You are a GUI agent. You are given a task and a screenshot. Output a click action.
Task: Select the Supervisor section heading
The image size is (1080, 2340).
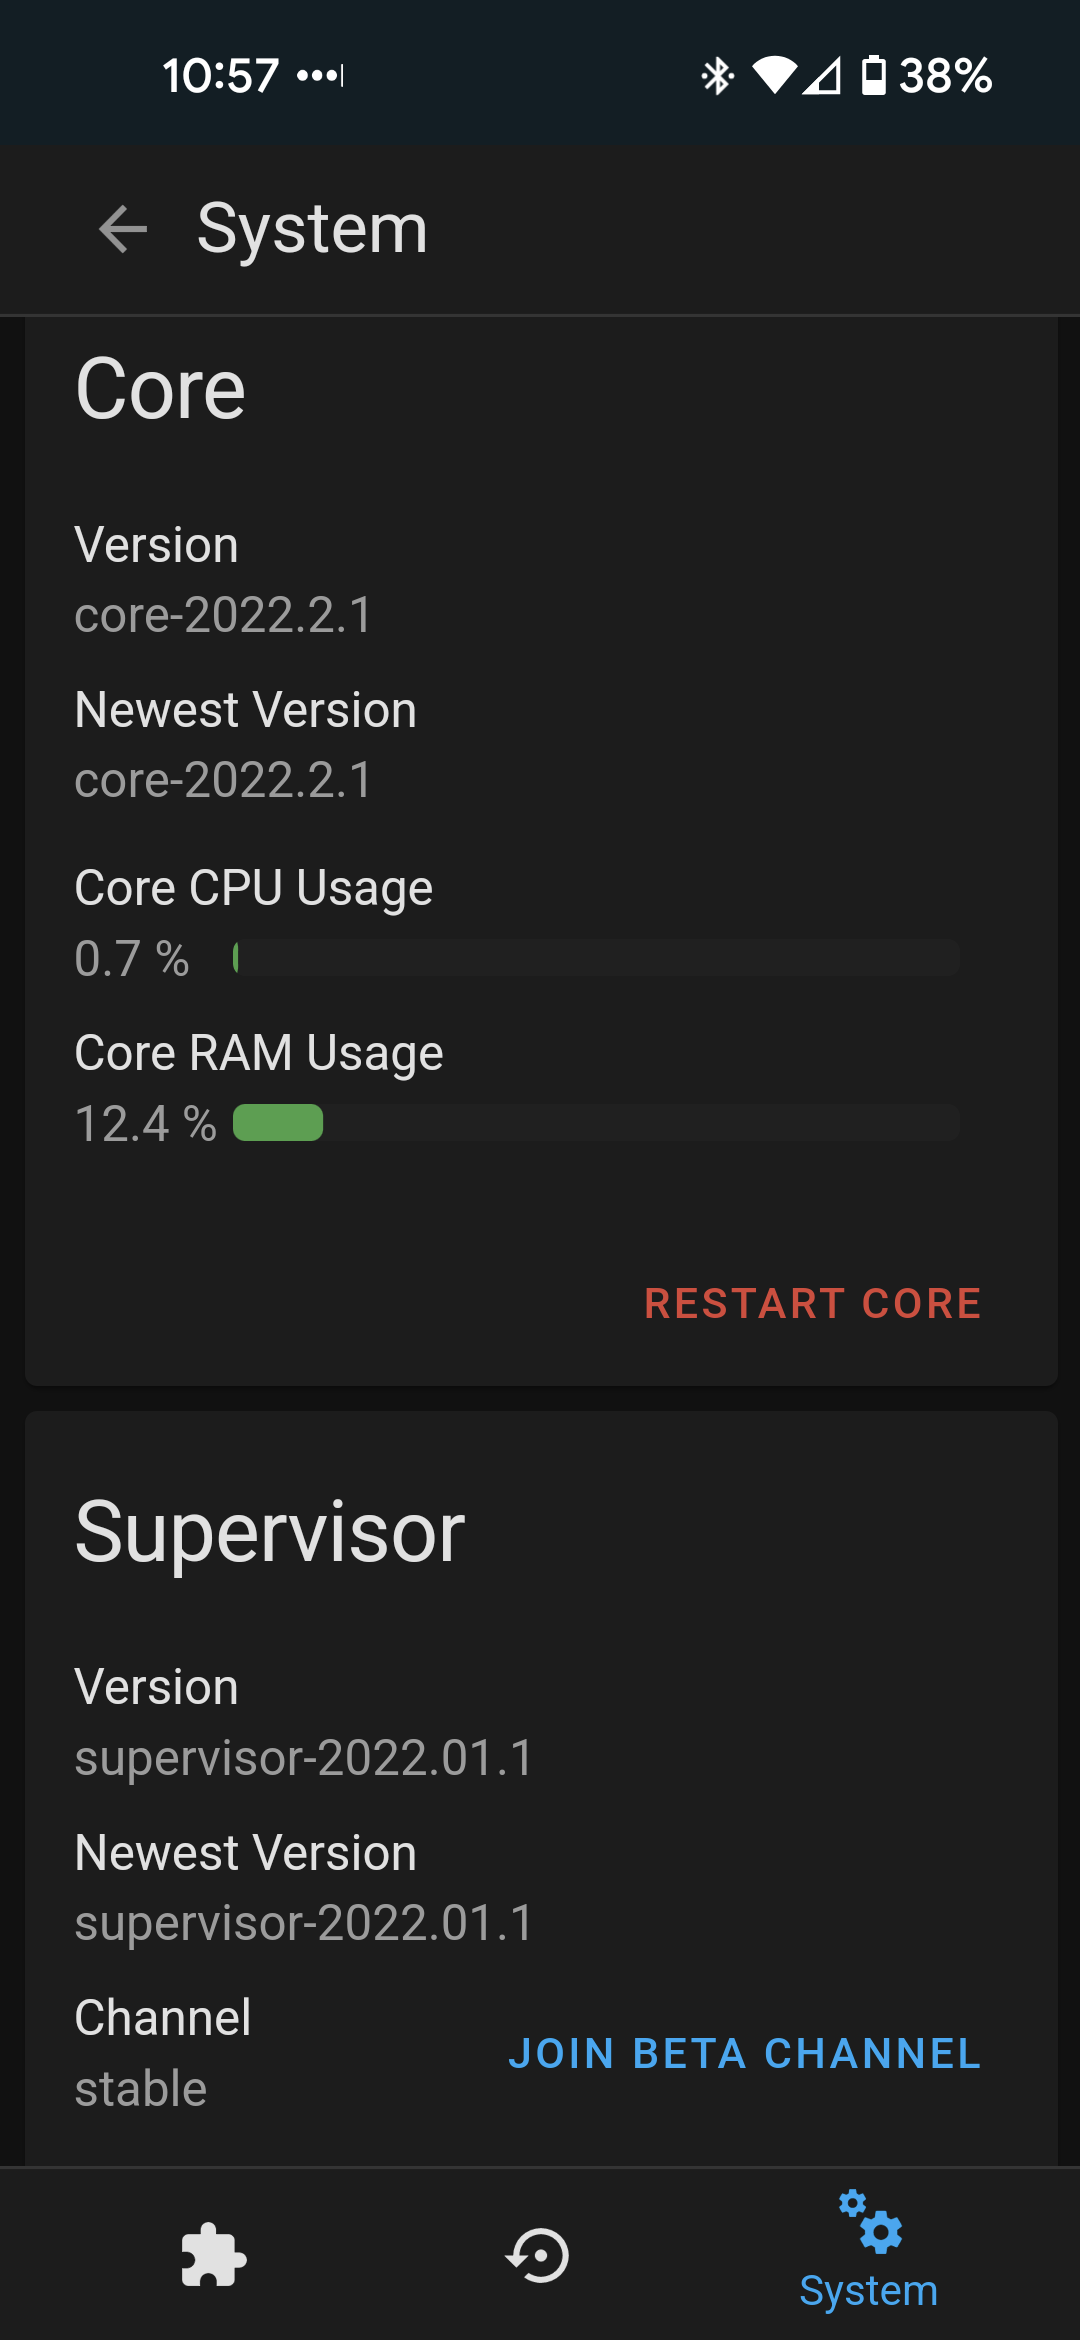point(270,1530)
